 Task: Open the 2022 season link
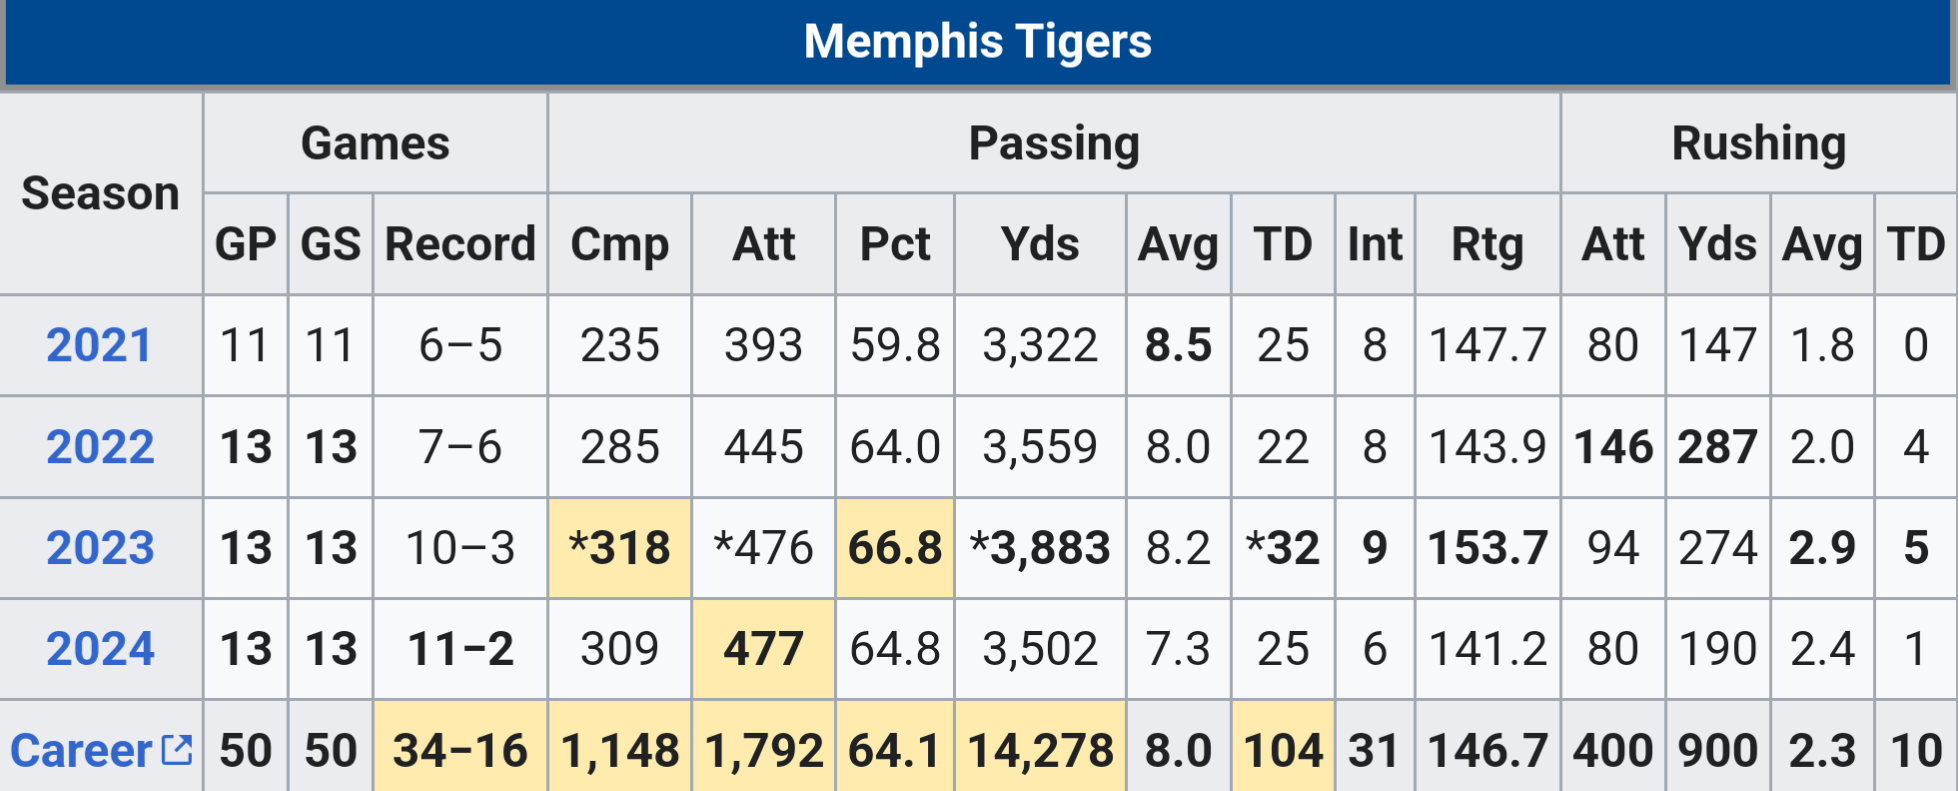100,447
